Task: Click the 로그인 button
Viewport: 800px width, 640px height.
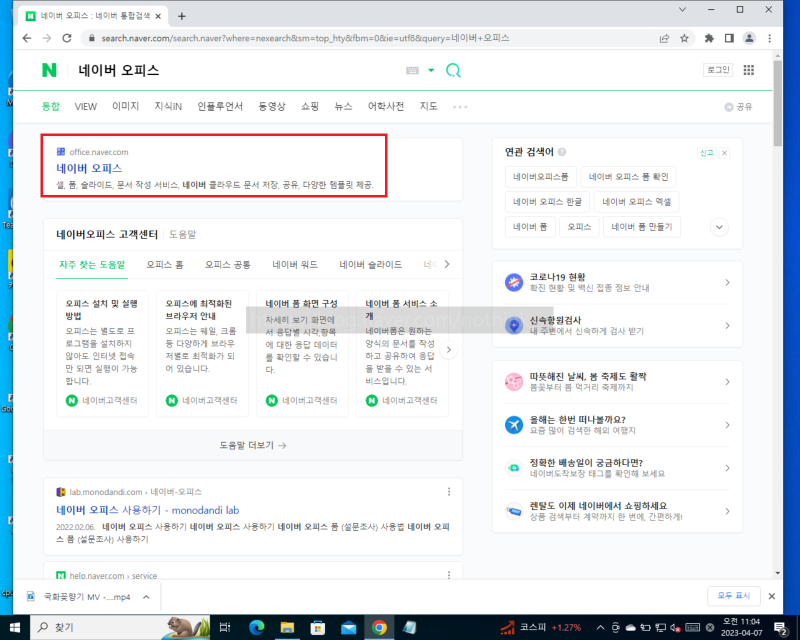Action: [x=717, y=71]
